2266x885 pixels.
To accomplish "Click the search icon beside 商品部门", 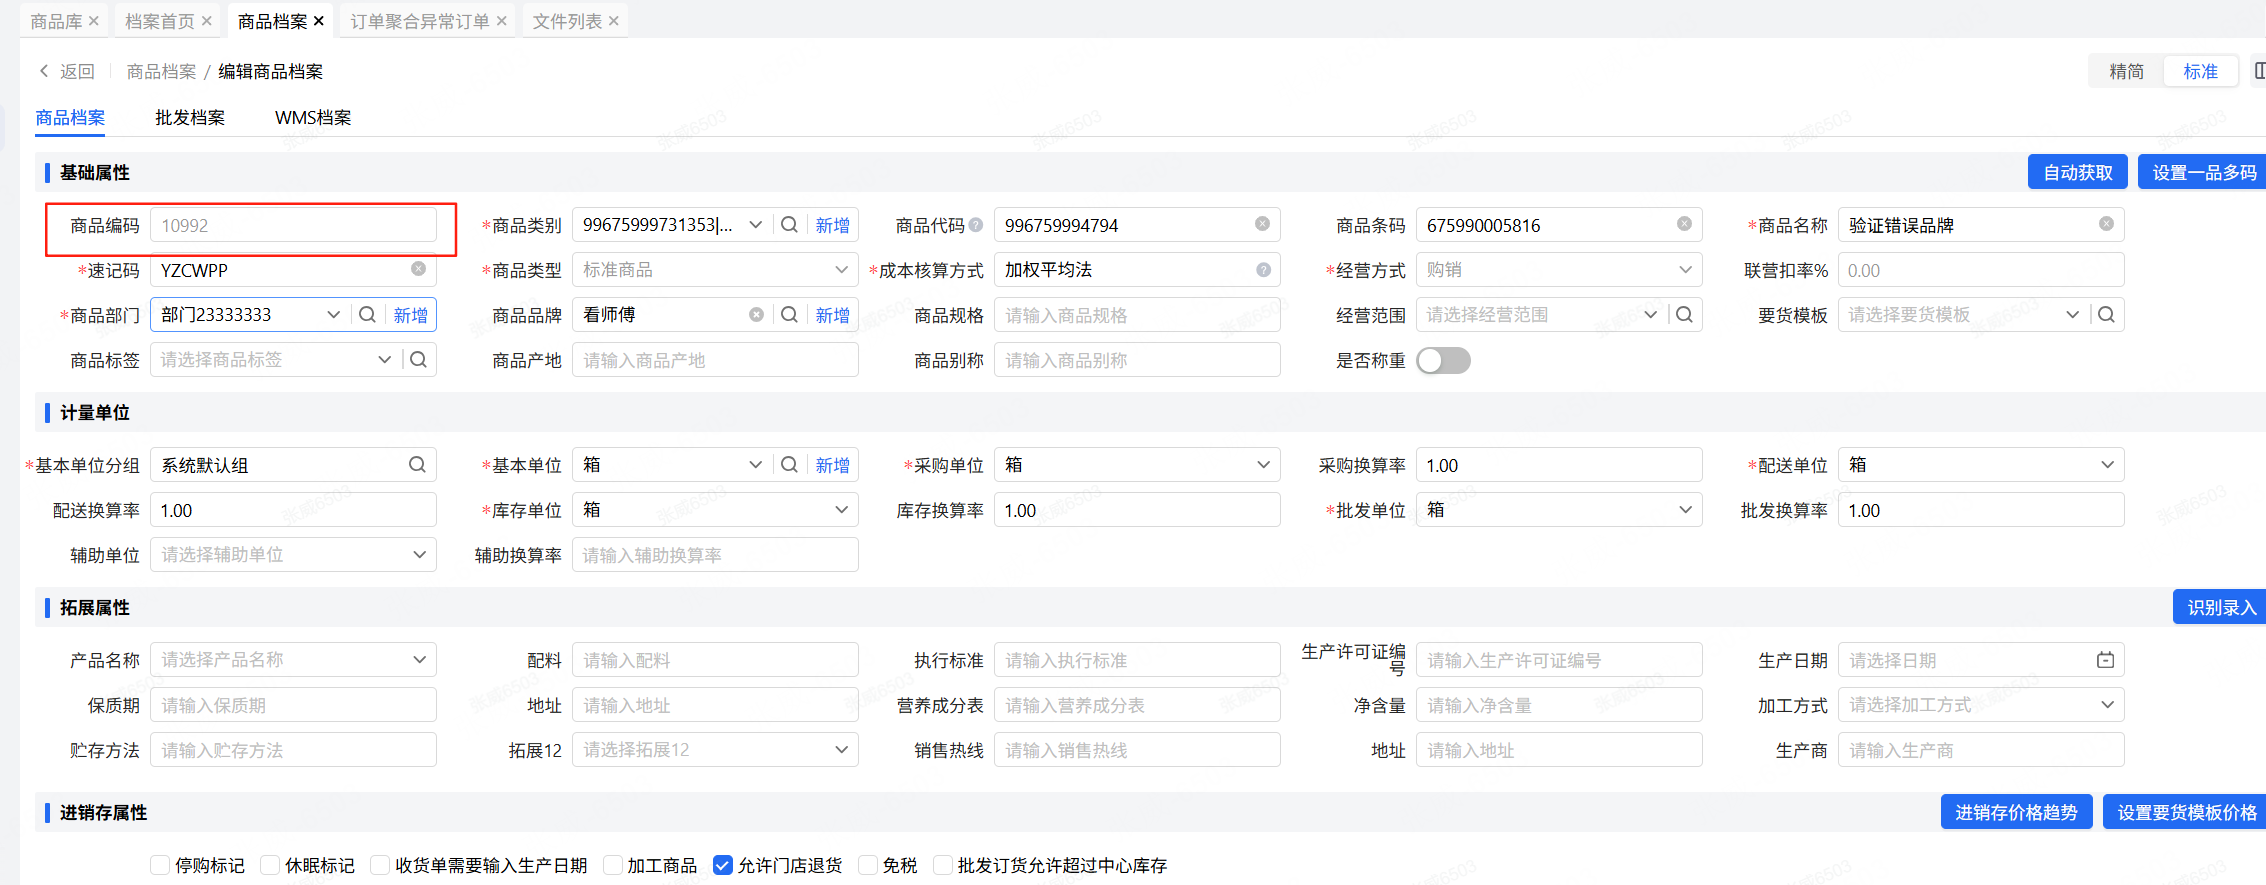I will 367,315.
